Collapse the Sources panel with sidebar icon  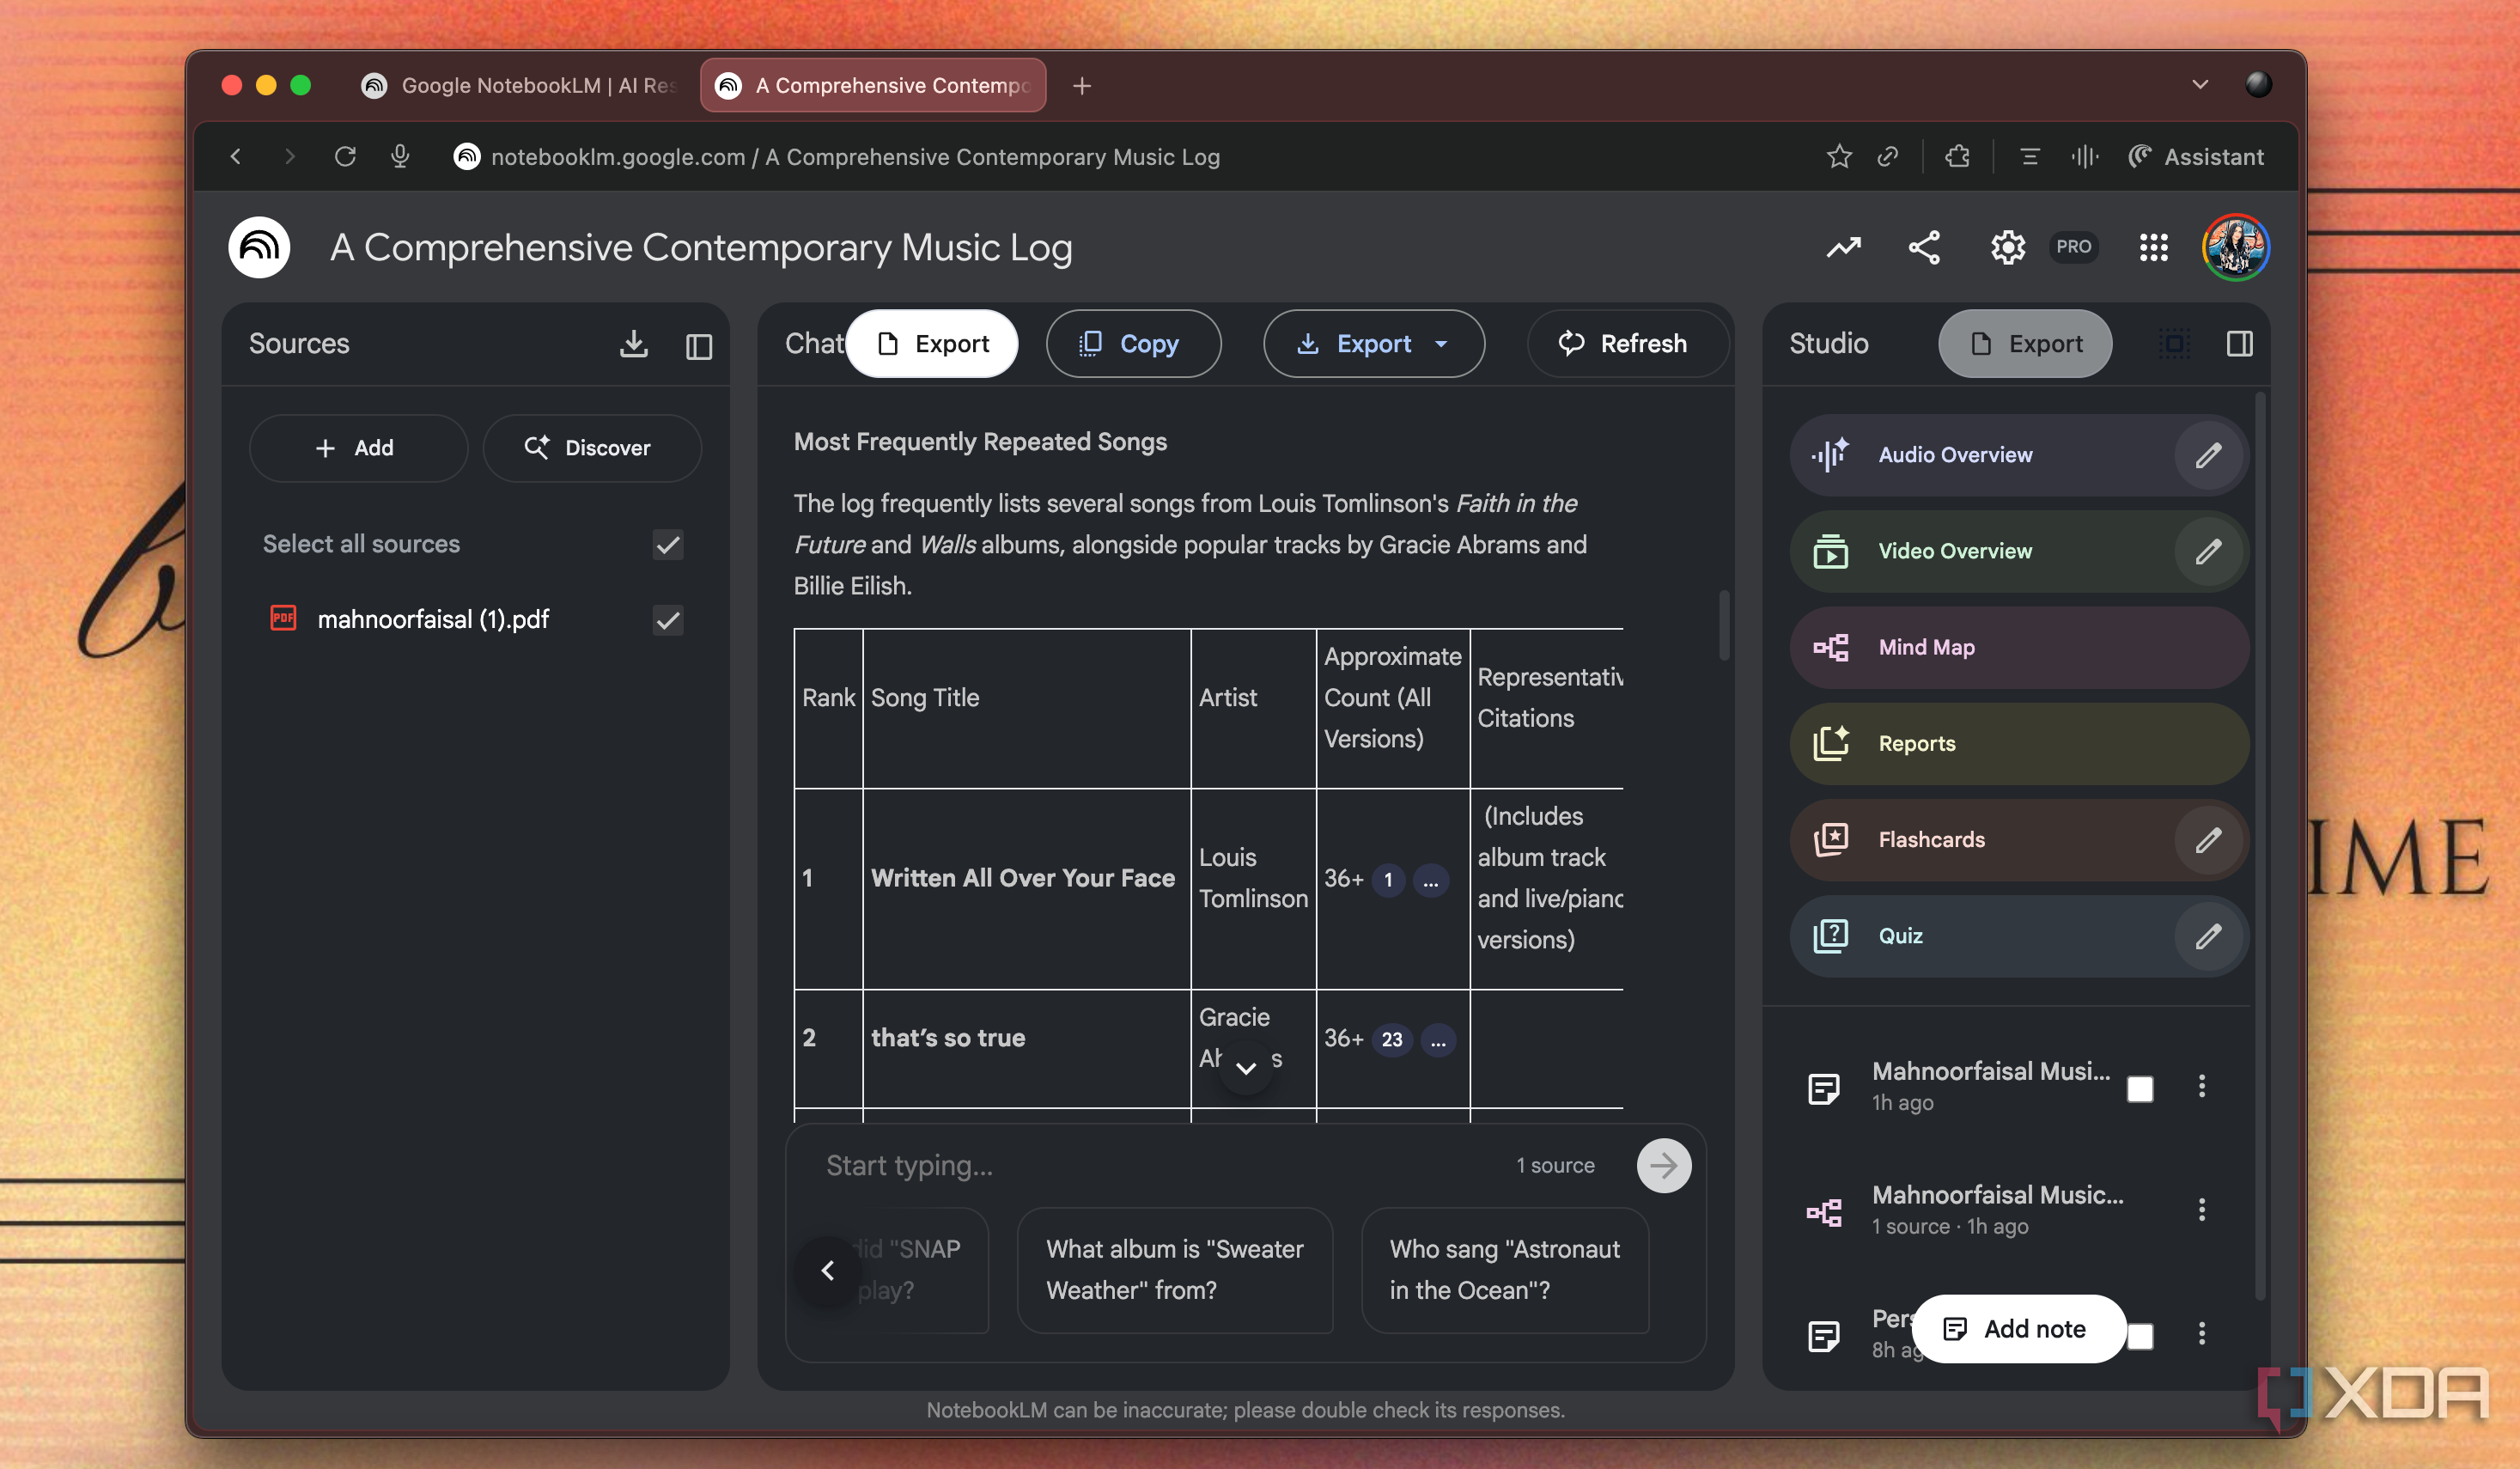(x=699, y=346)
